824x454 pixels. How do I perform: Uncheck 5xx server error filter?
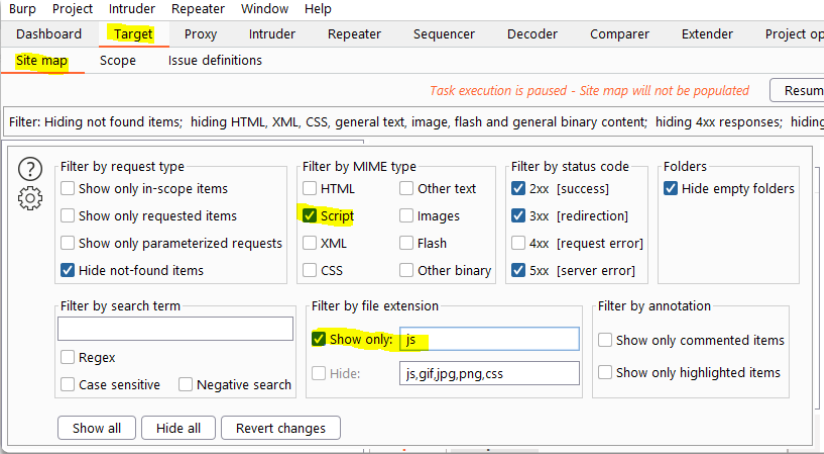tap(518, 270)
